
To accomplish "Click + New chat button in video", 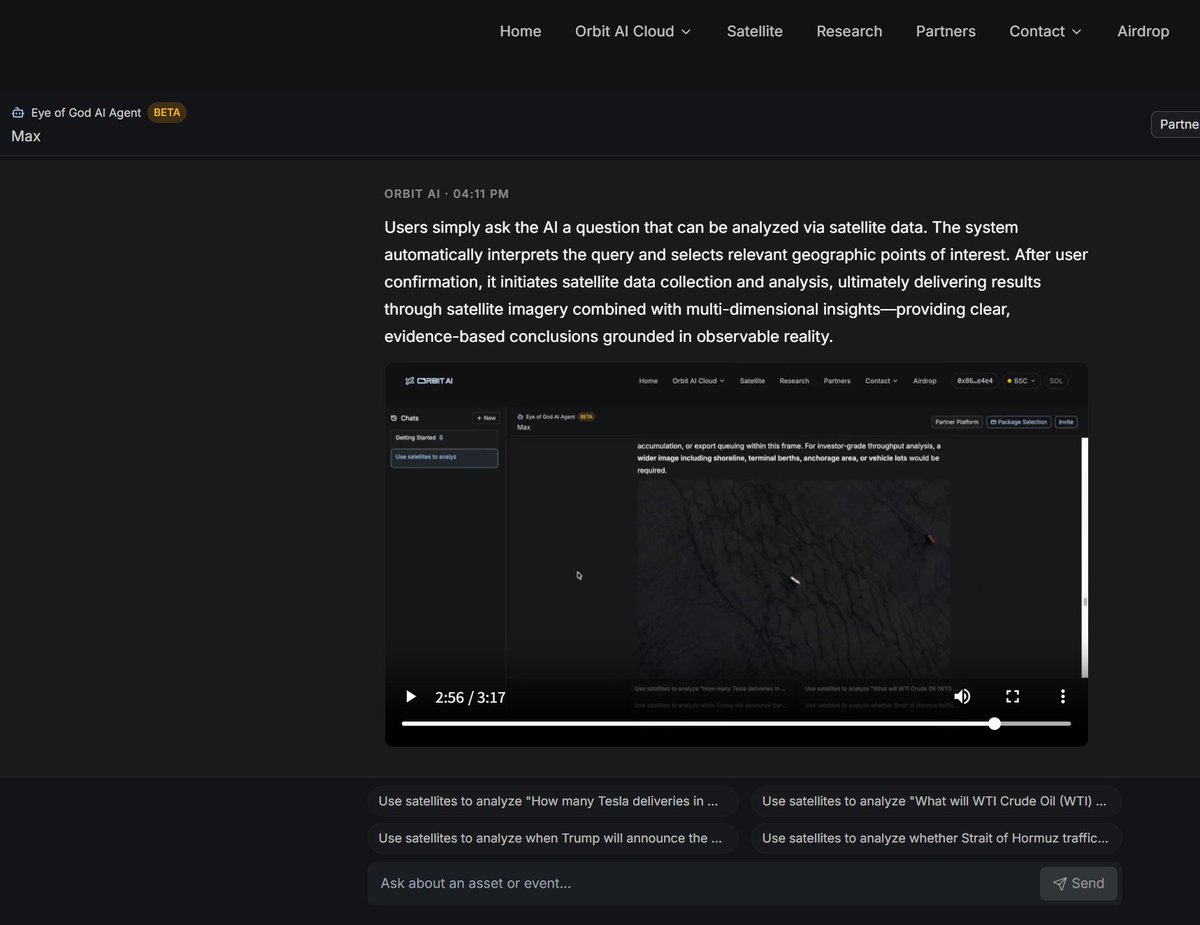I will [x=485, y=418].
